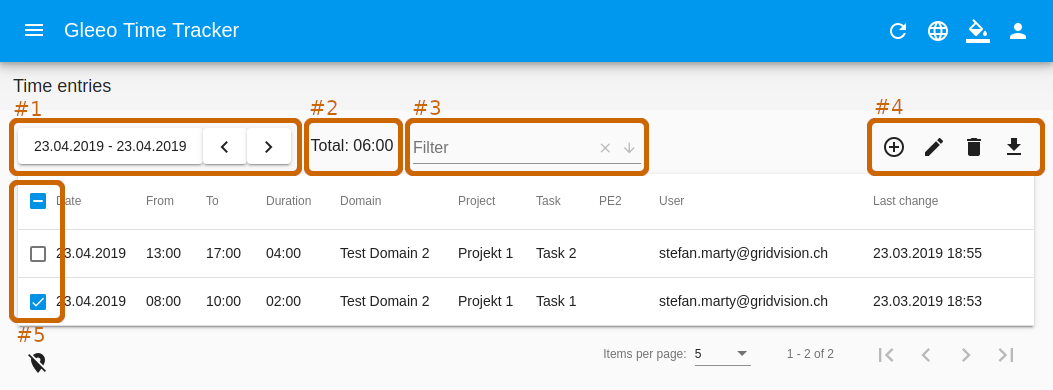Sort by the Duration column header
Screen dimensions: 1053x390
(x=288, y=201)
